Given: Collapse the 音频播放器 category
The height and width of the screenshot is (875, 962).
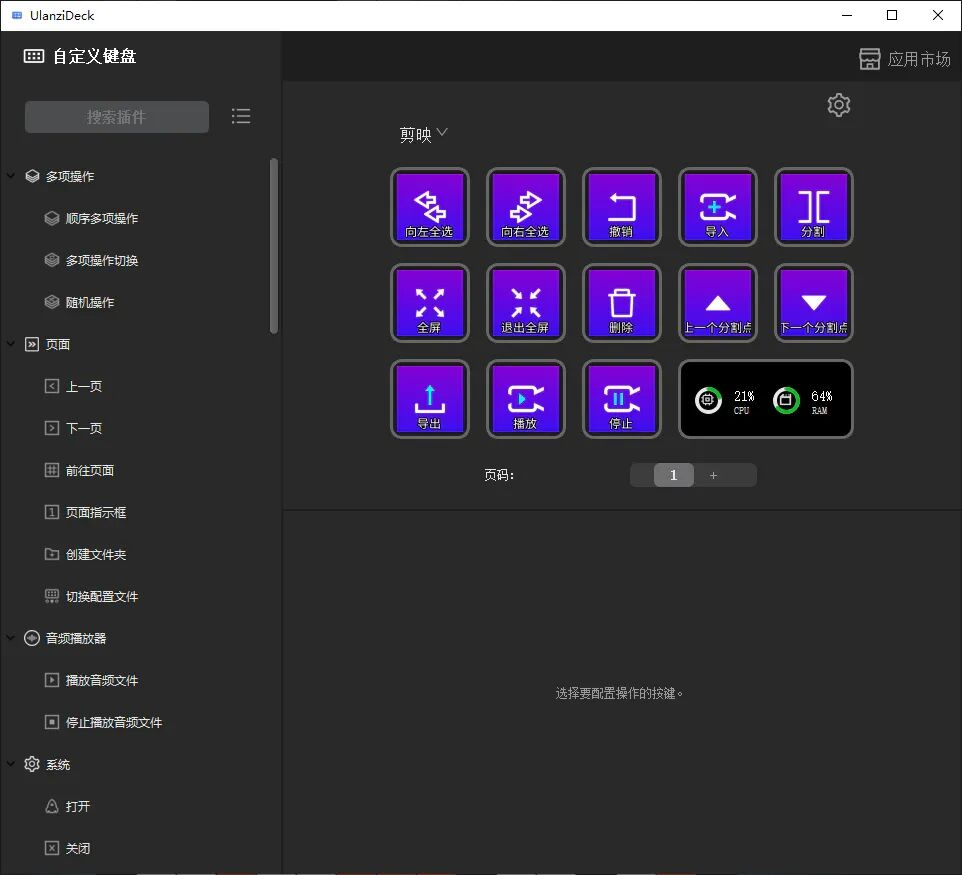Looking at the screenshot, I should (10, 638).
